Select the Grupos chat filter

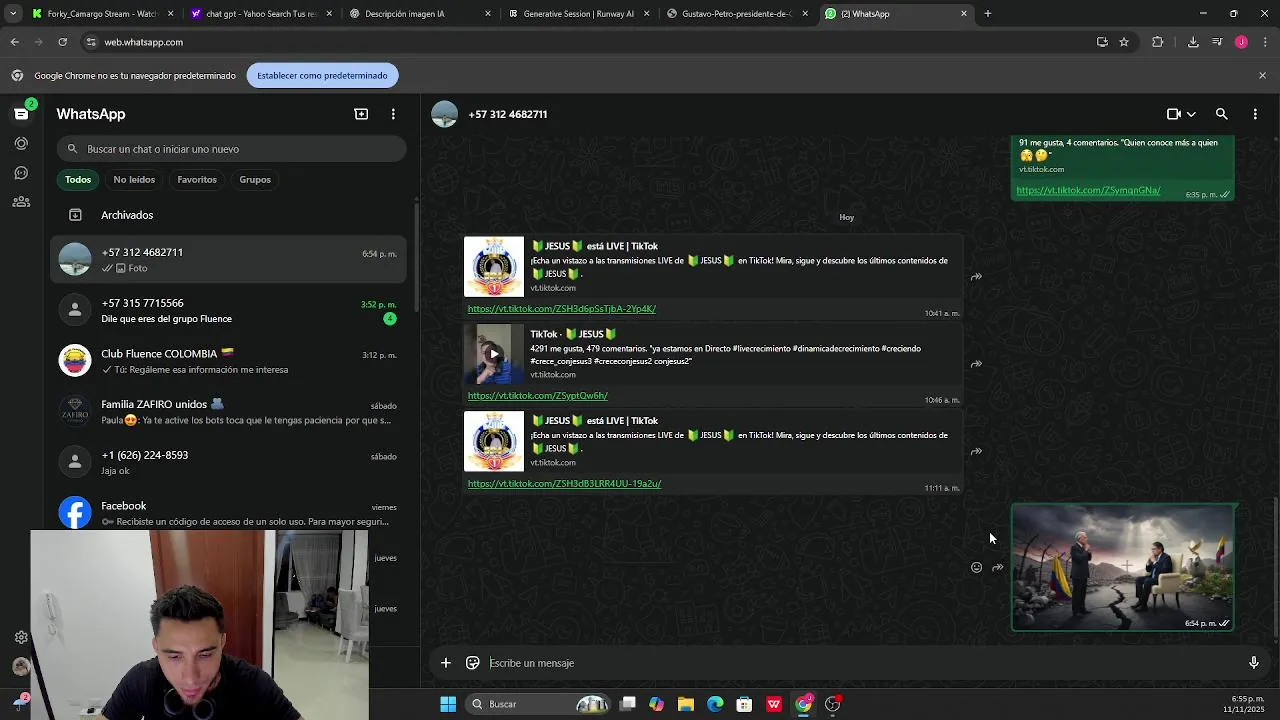tap(255, 180)
